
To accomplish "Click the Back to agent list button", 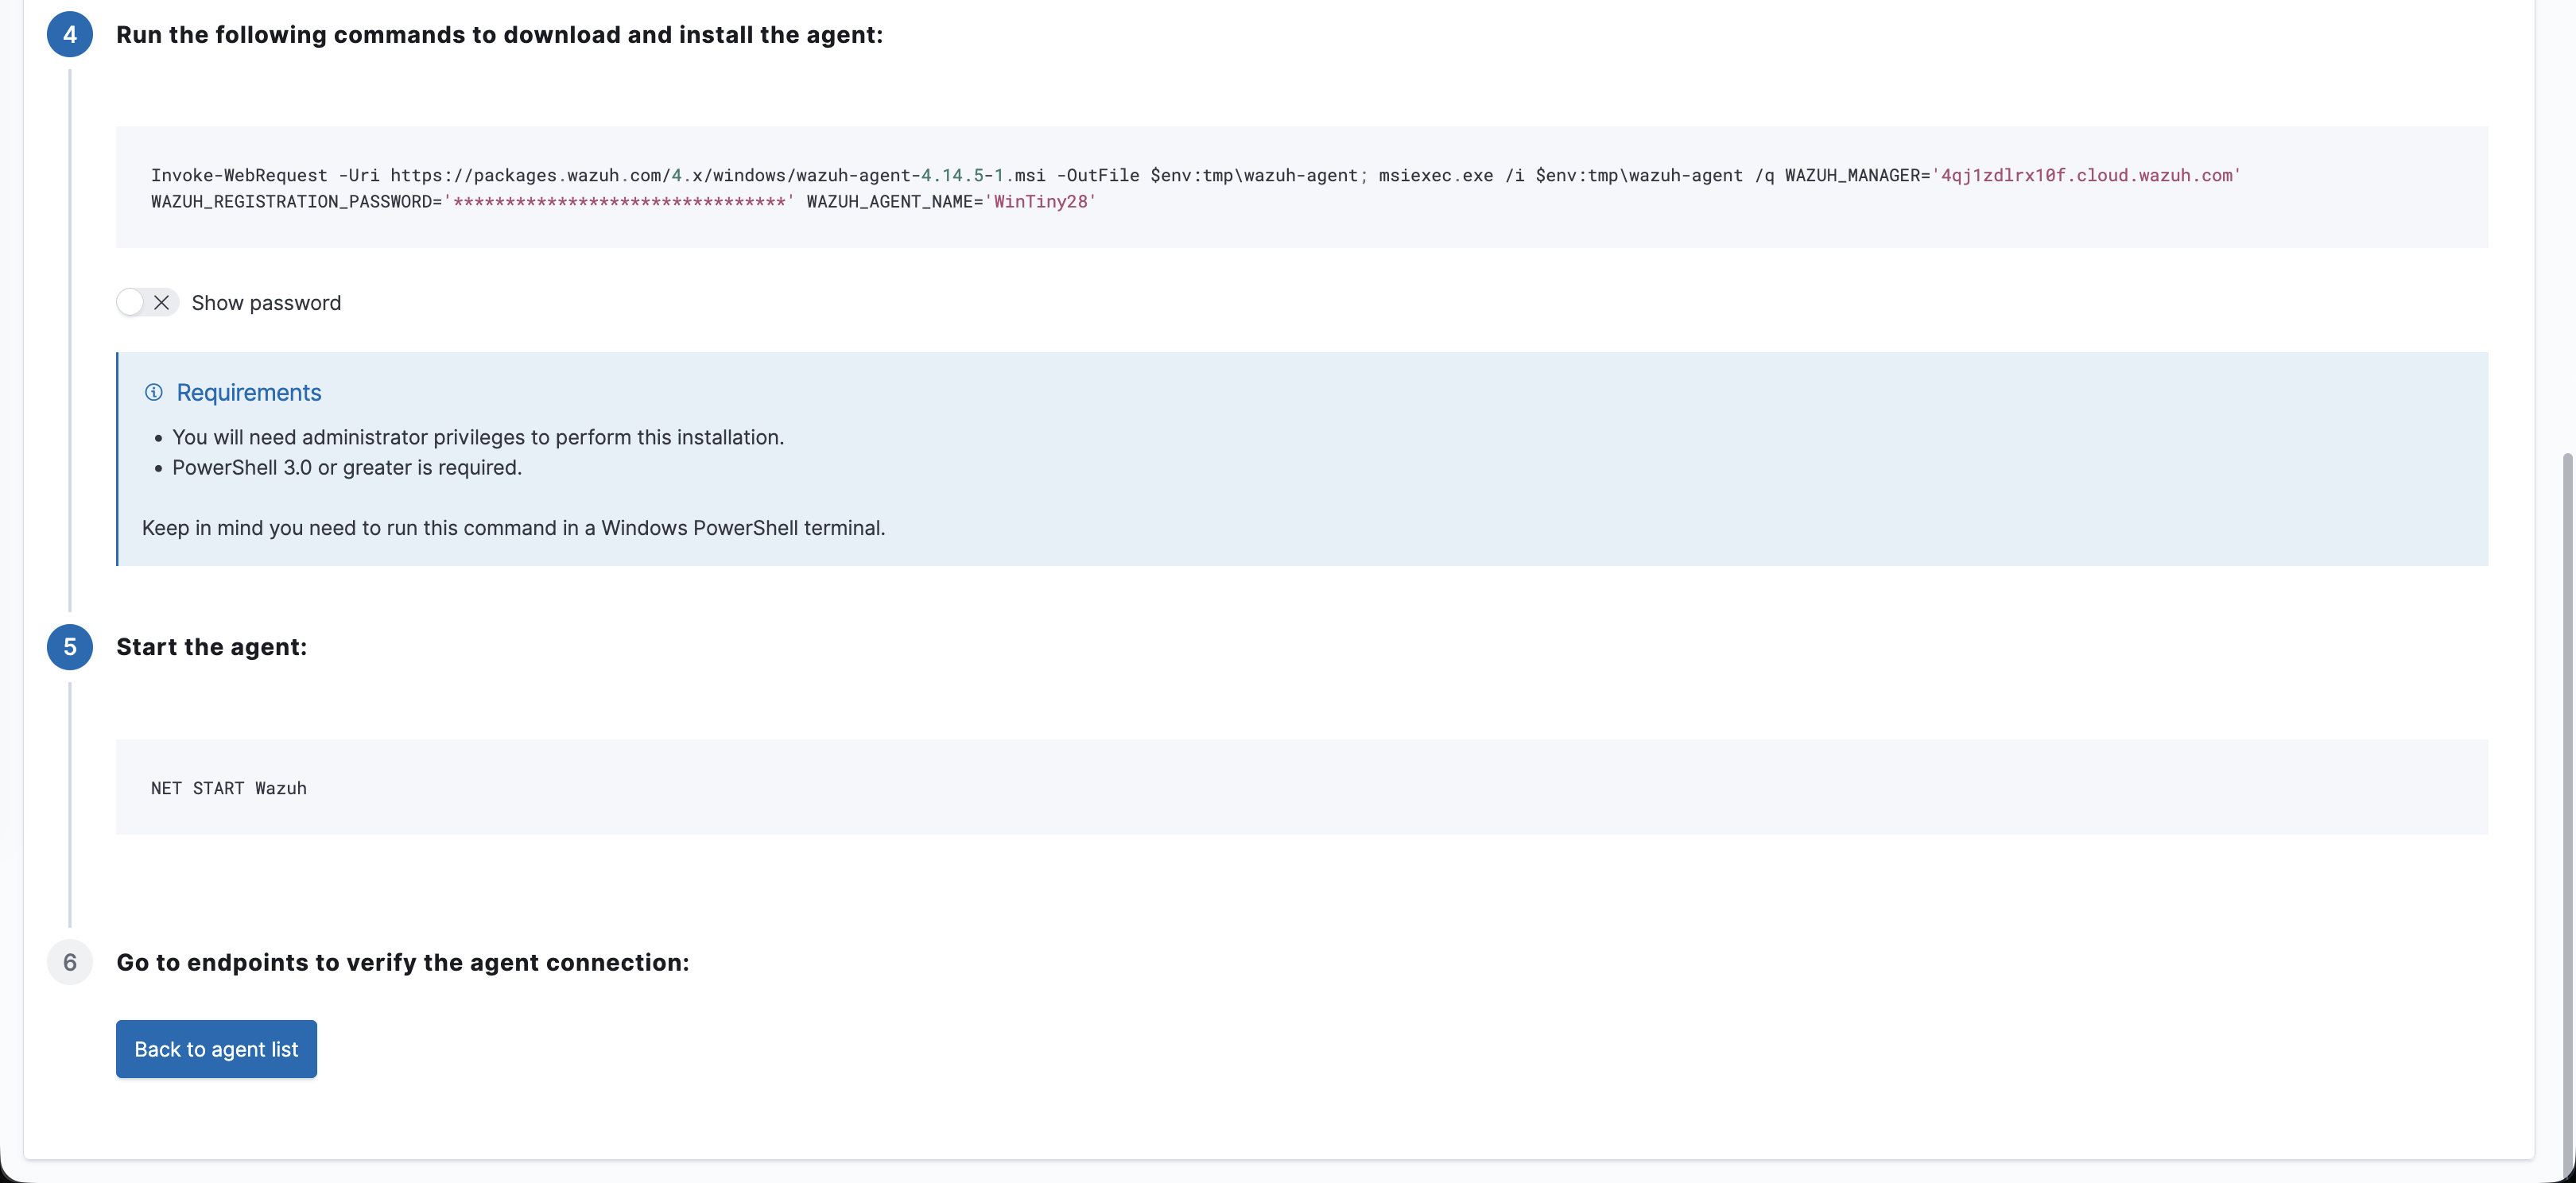I will (x=216, y=1049).
